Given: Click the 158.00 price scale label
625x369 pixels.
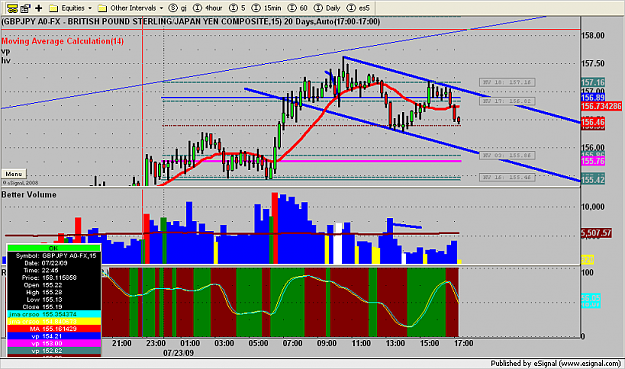Looking at the screenshot, I should coord(593,35).
